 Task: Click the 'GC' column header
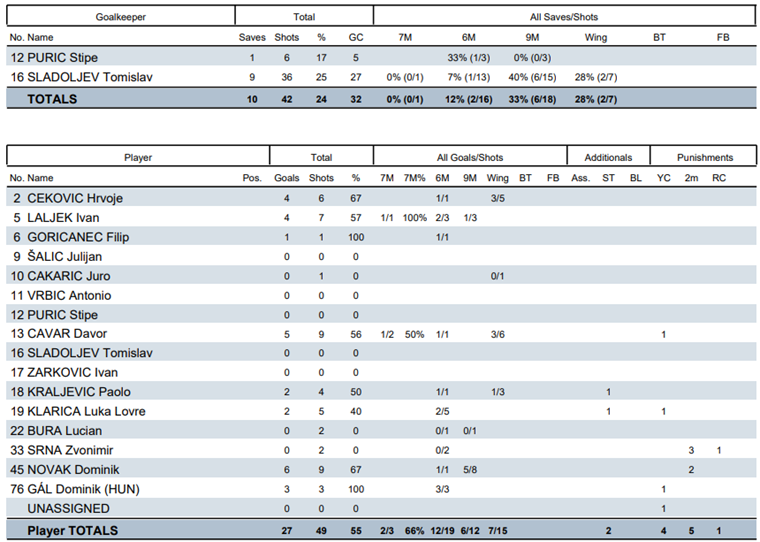(356, 37)
